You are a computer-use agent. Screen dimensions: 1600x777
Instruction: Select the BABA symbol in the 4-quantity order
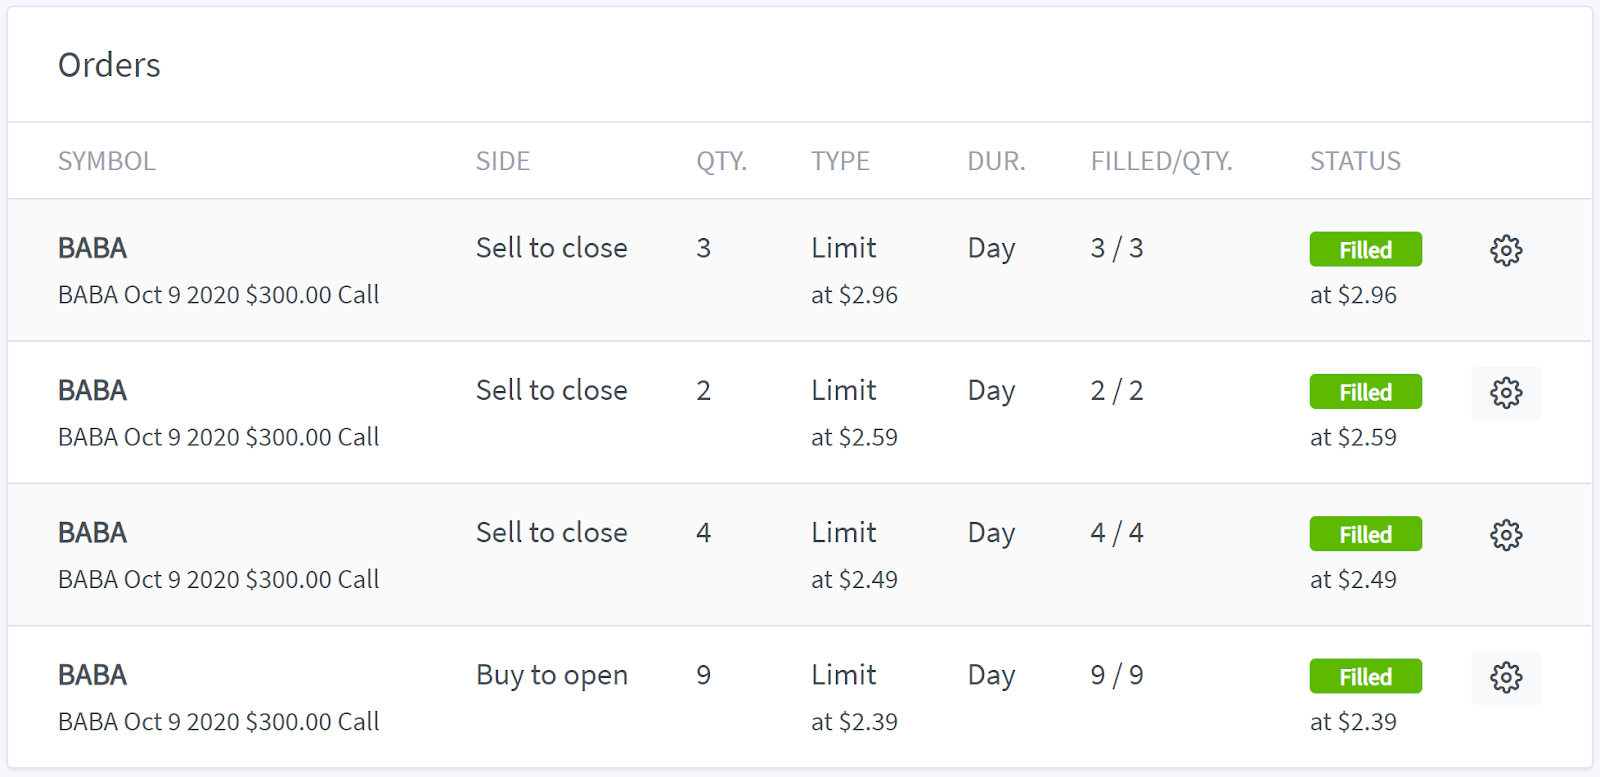(x=92, y=533)
